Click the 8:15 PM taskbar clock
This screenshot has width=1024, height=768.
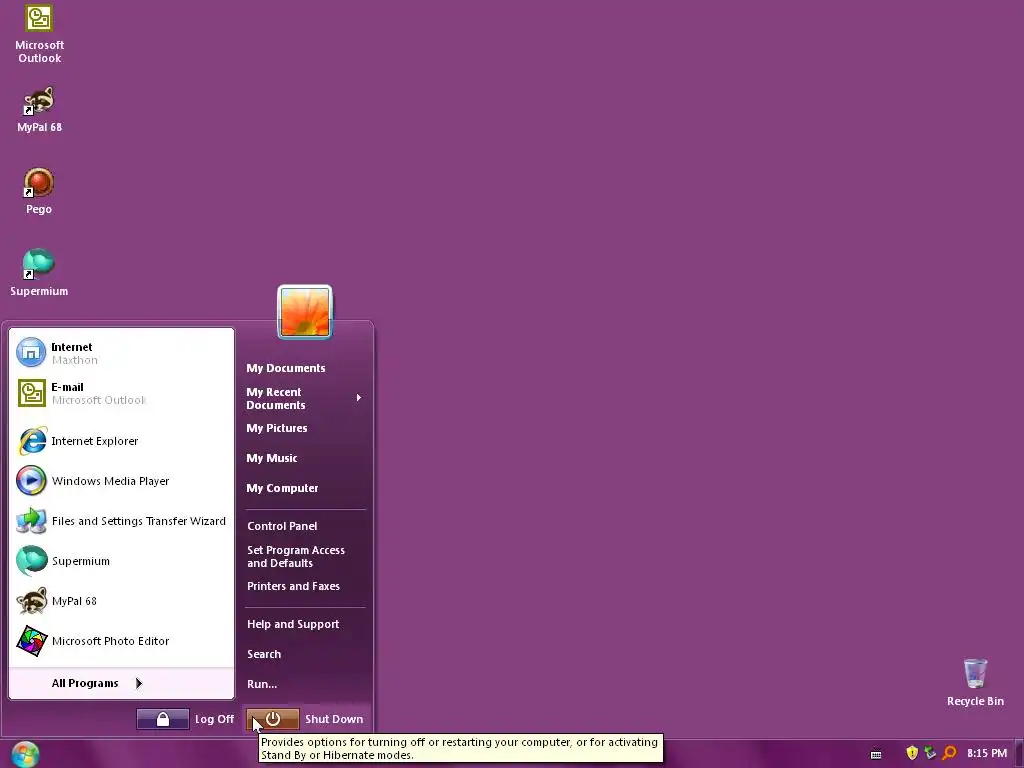click(987, 754)
